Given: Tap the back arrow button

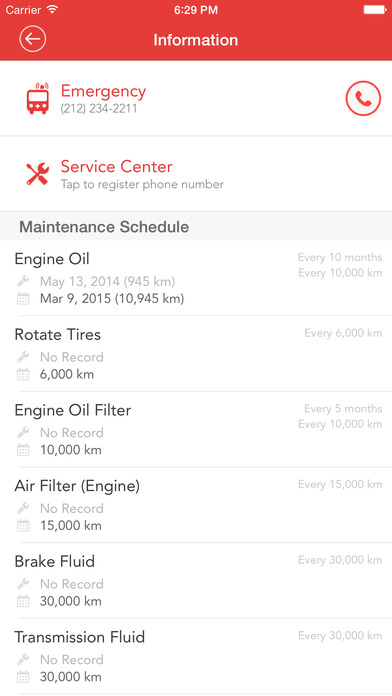Looking at the screenshot, I should (x=32, y=39).
